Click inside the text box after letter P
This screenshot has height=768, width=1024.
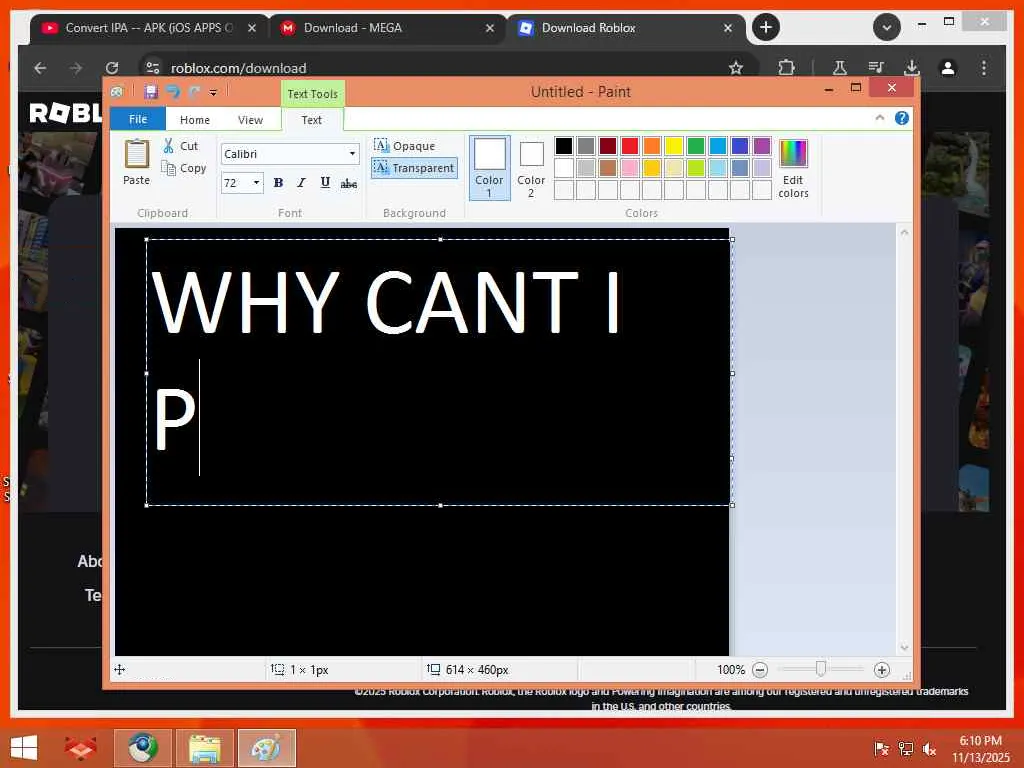click(x=199, y=418)
